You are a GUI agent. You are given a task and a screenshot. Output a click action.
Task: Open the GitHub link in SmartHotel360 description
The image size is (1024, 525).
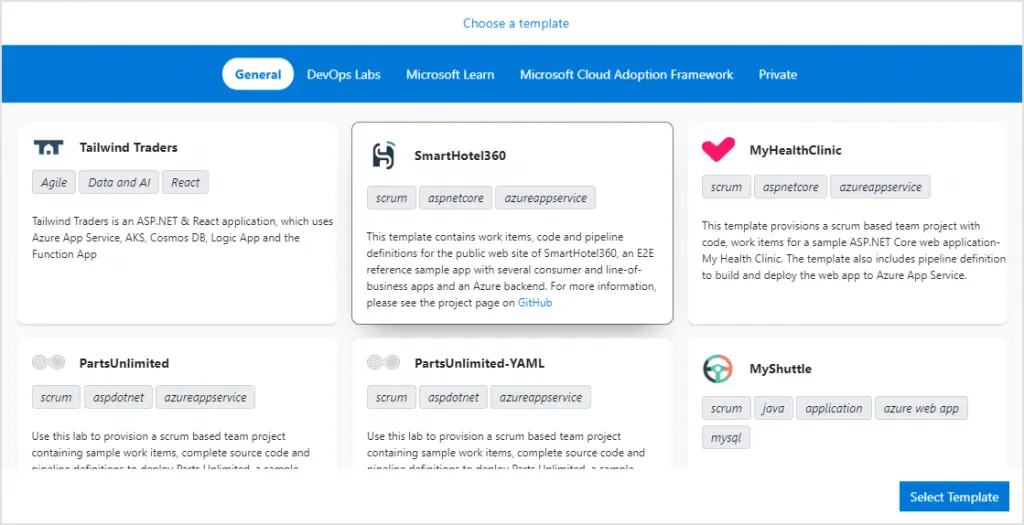(x=535, y=302)
